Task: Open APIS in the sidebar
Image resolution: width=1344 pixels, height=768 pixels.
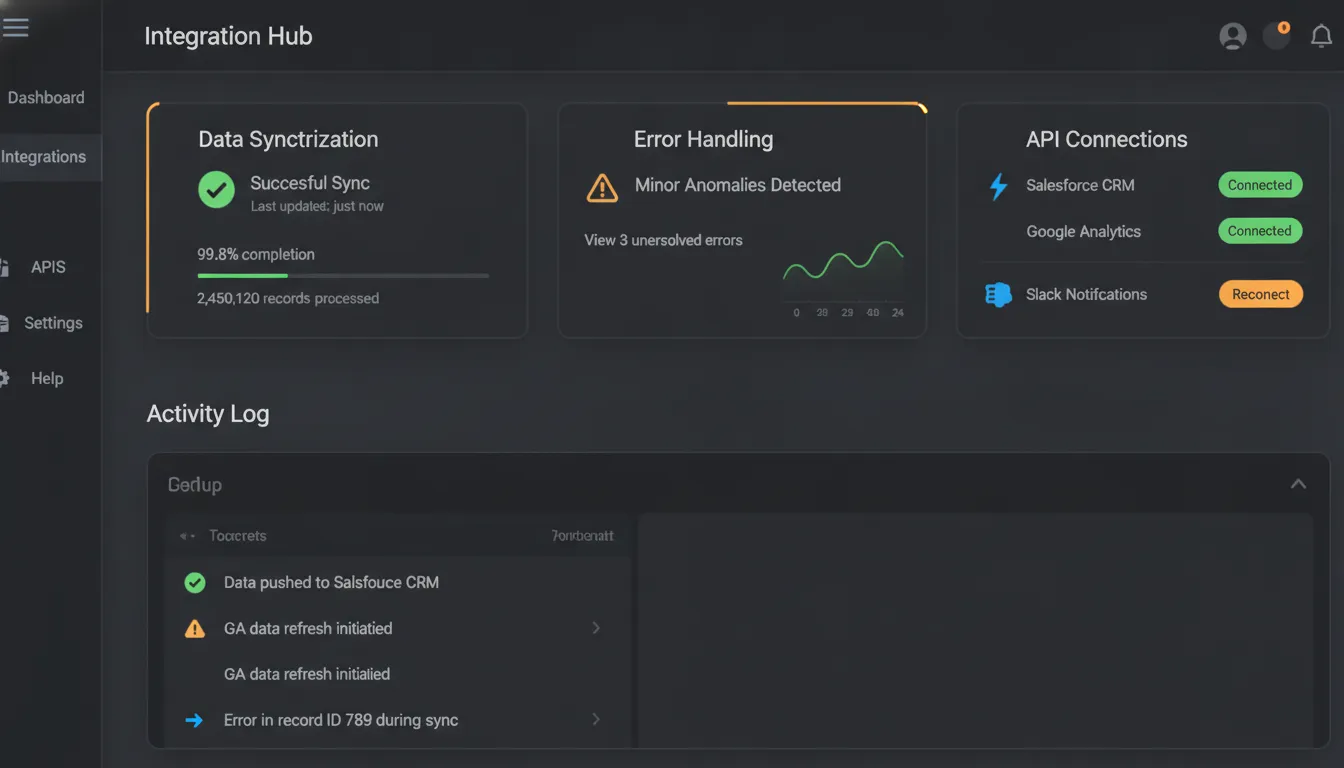Action: [48, 267]
